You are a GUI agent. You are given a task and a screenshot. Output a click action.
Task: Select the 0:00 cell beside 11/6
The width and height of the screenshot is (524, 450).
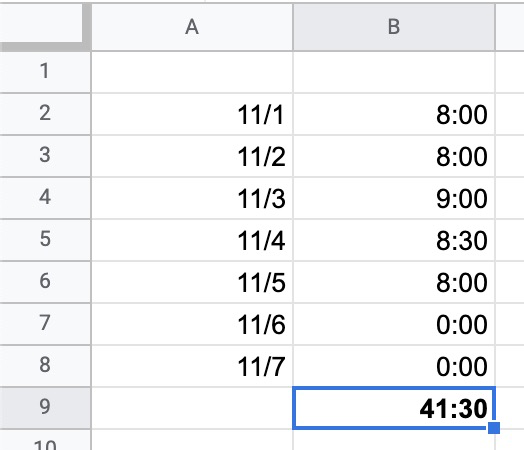tap(394, 324)
